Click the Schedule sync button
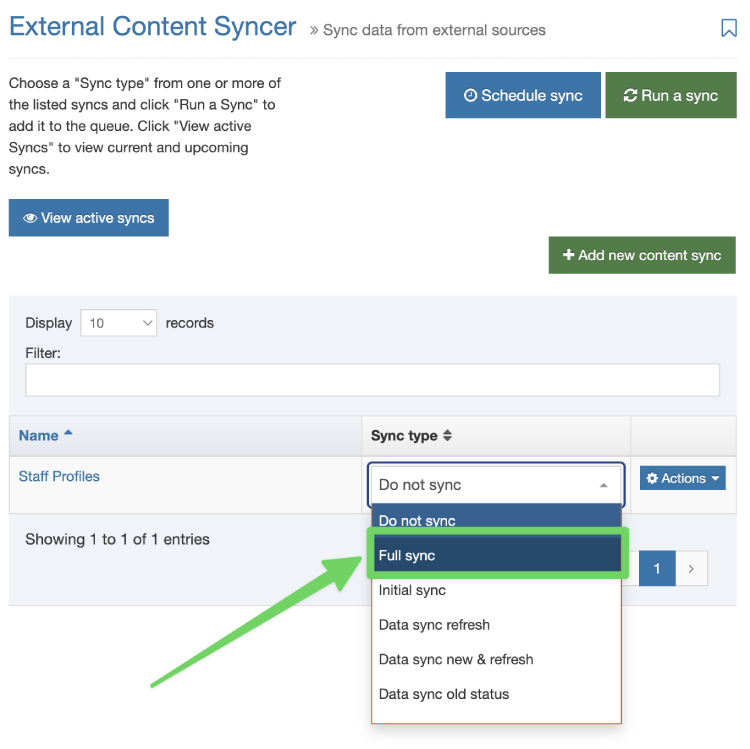 [x=523, y=95]
